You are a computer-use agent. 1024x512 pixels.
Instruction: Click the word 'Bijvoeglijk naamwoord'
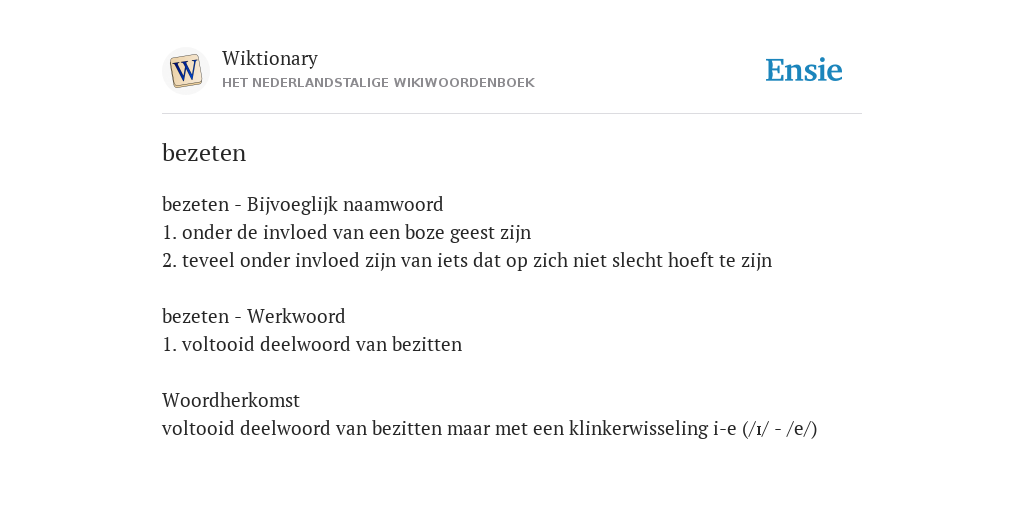345,204
